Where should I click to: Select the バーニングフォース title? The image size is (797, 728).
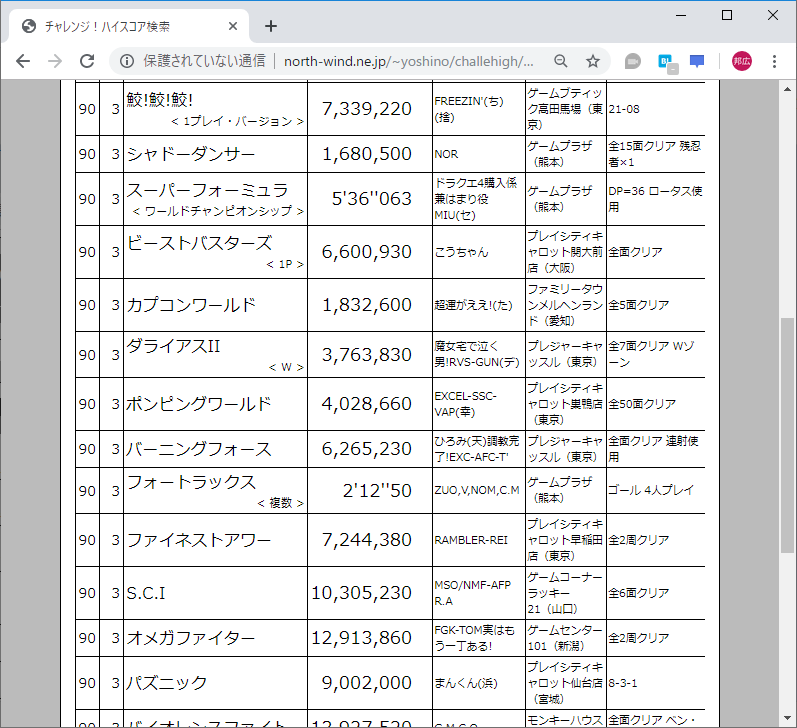(199, 449)
